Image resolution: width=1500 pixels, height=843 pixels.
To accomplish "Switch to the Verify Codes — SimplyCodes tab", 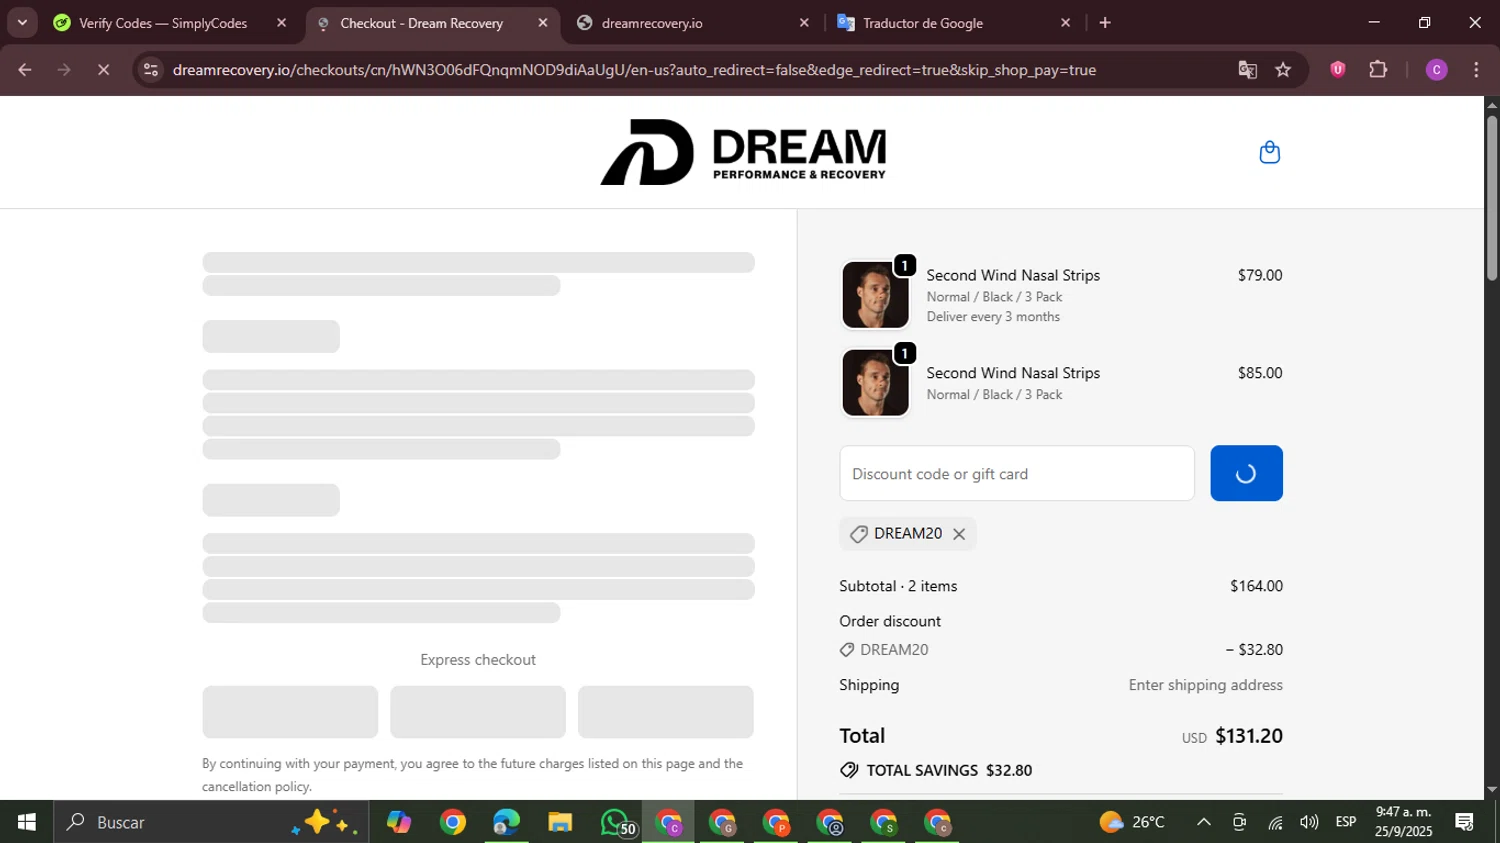I will (x=163, y=23).
